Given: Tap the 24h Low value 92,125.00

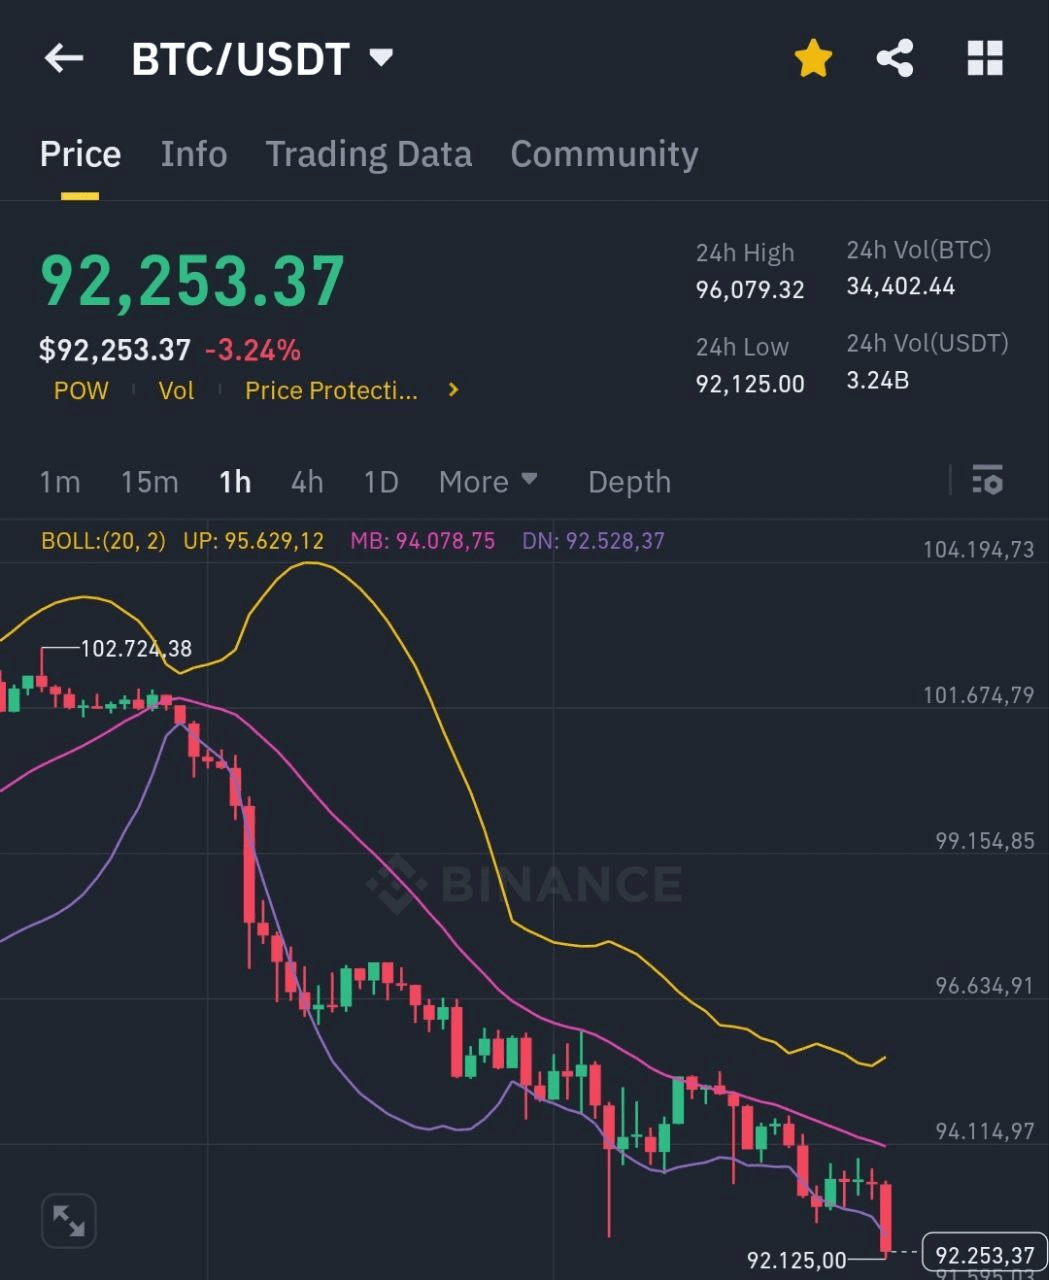Looking at the screenshot, I should tap(750, 383).
